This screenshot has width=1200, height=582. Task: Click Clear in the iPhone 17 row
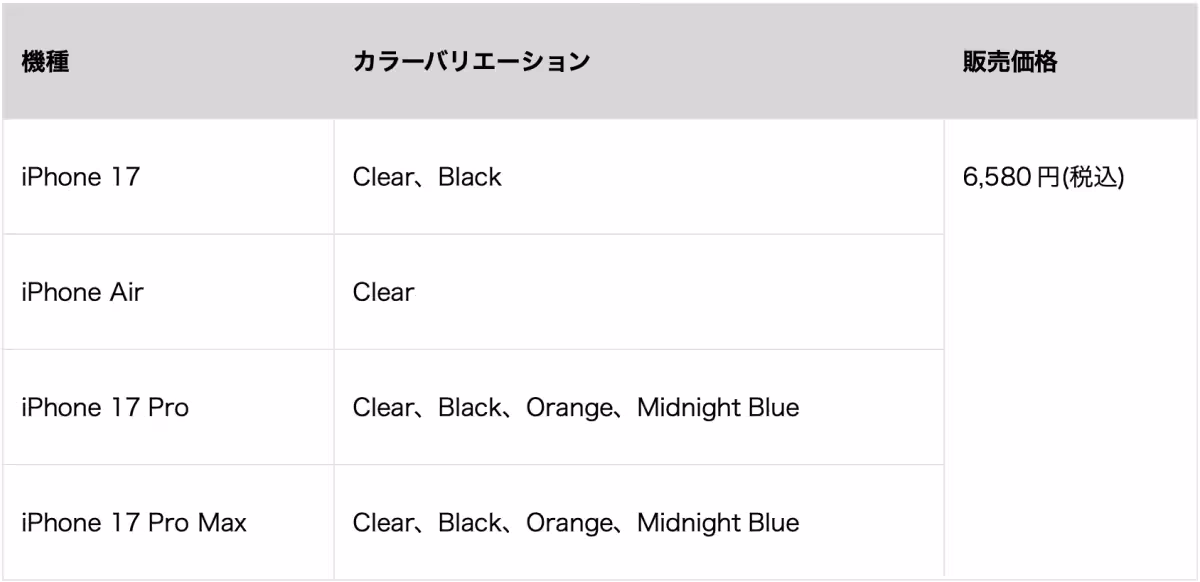(380, 178)
